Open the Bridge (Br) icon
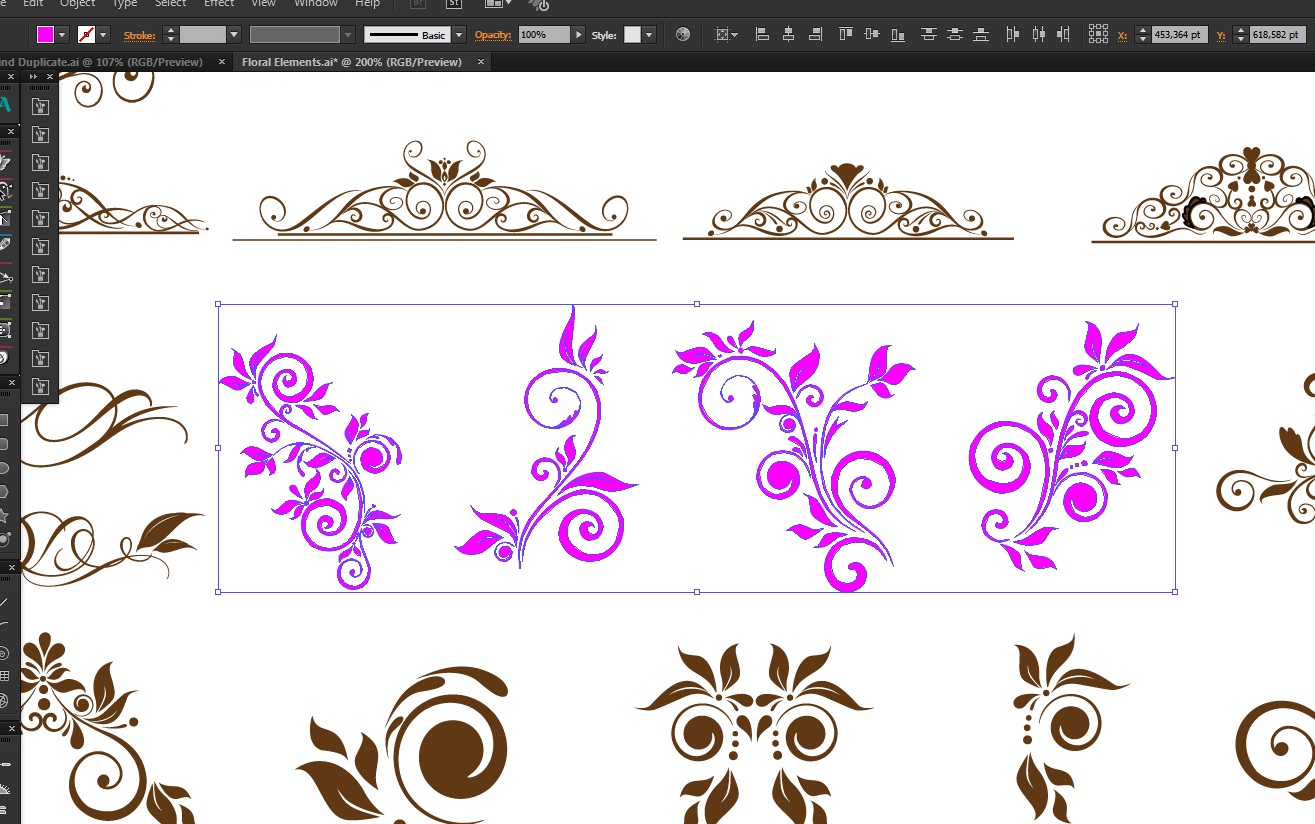This screenshot has height=824, width=1315. coord(419,4)
